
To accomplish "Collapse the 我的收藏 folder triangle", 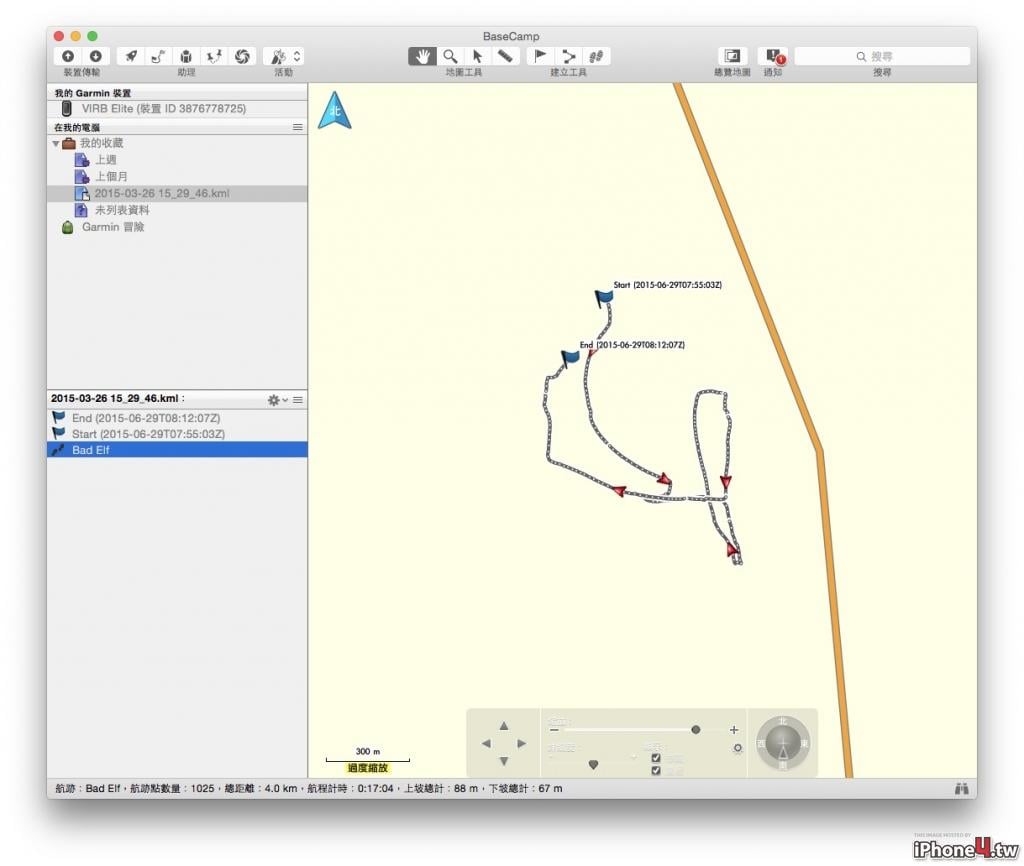I will [x=56, y=144].
